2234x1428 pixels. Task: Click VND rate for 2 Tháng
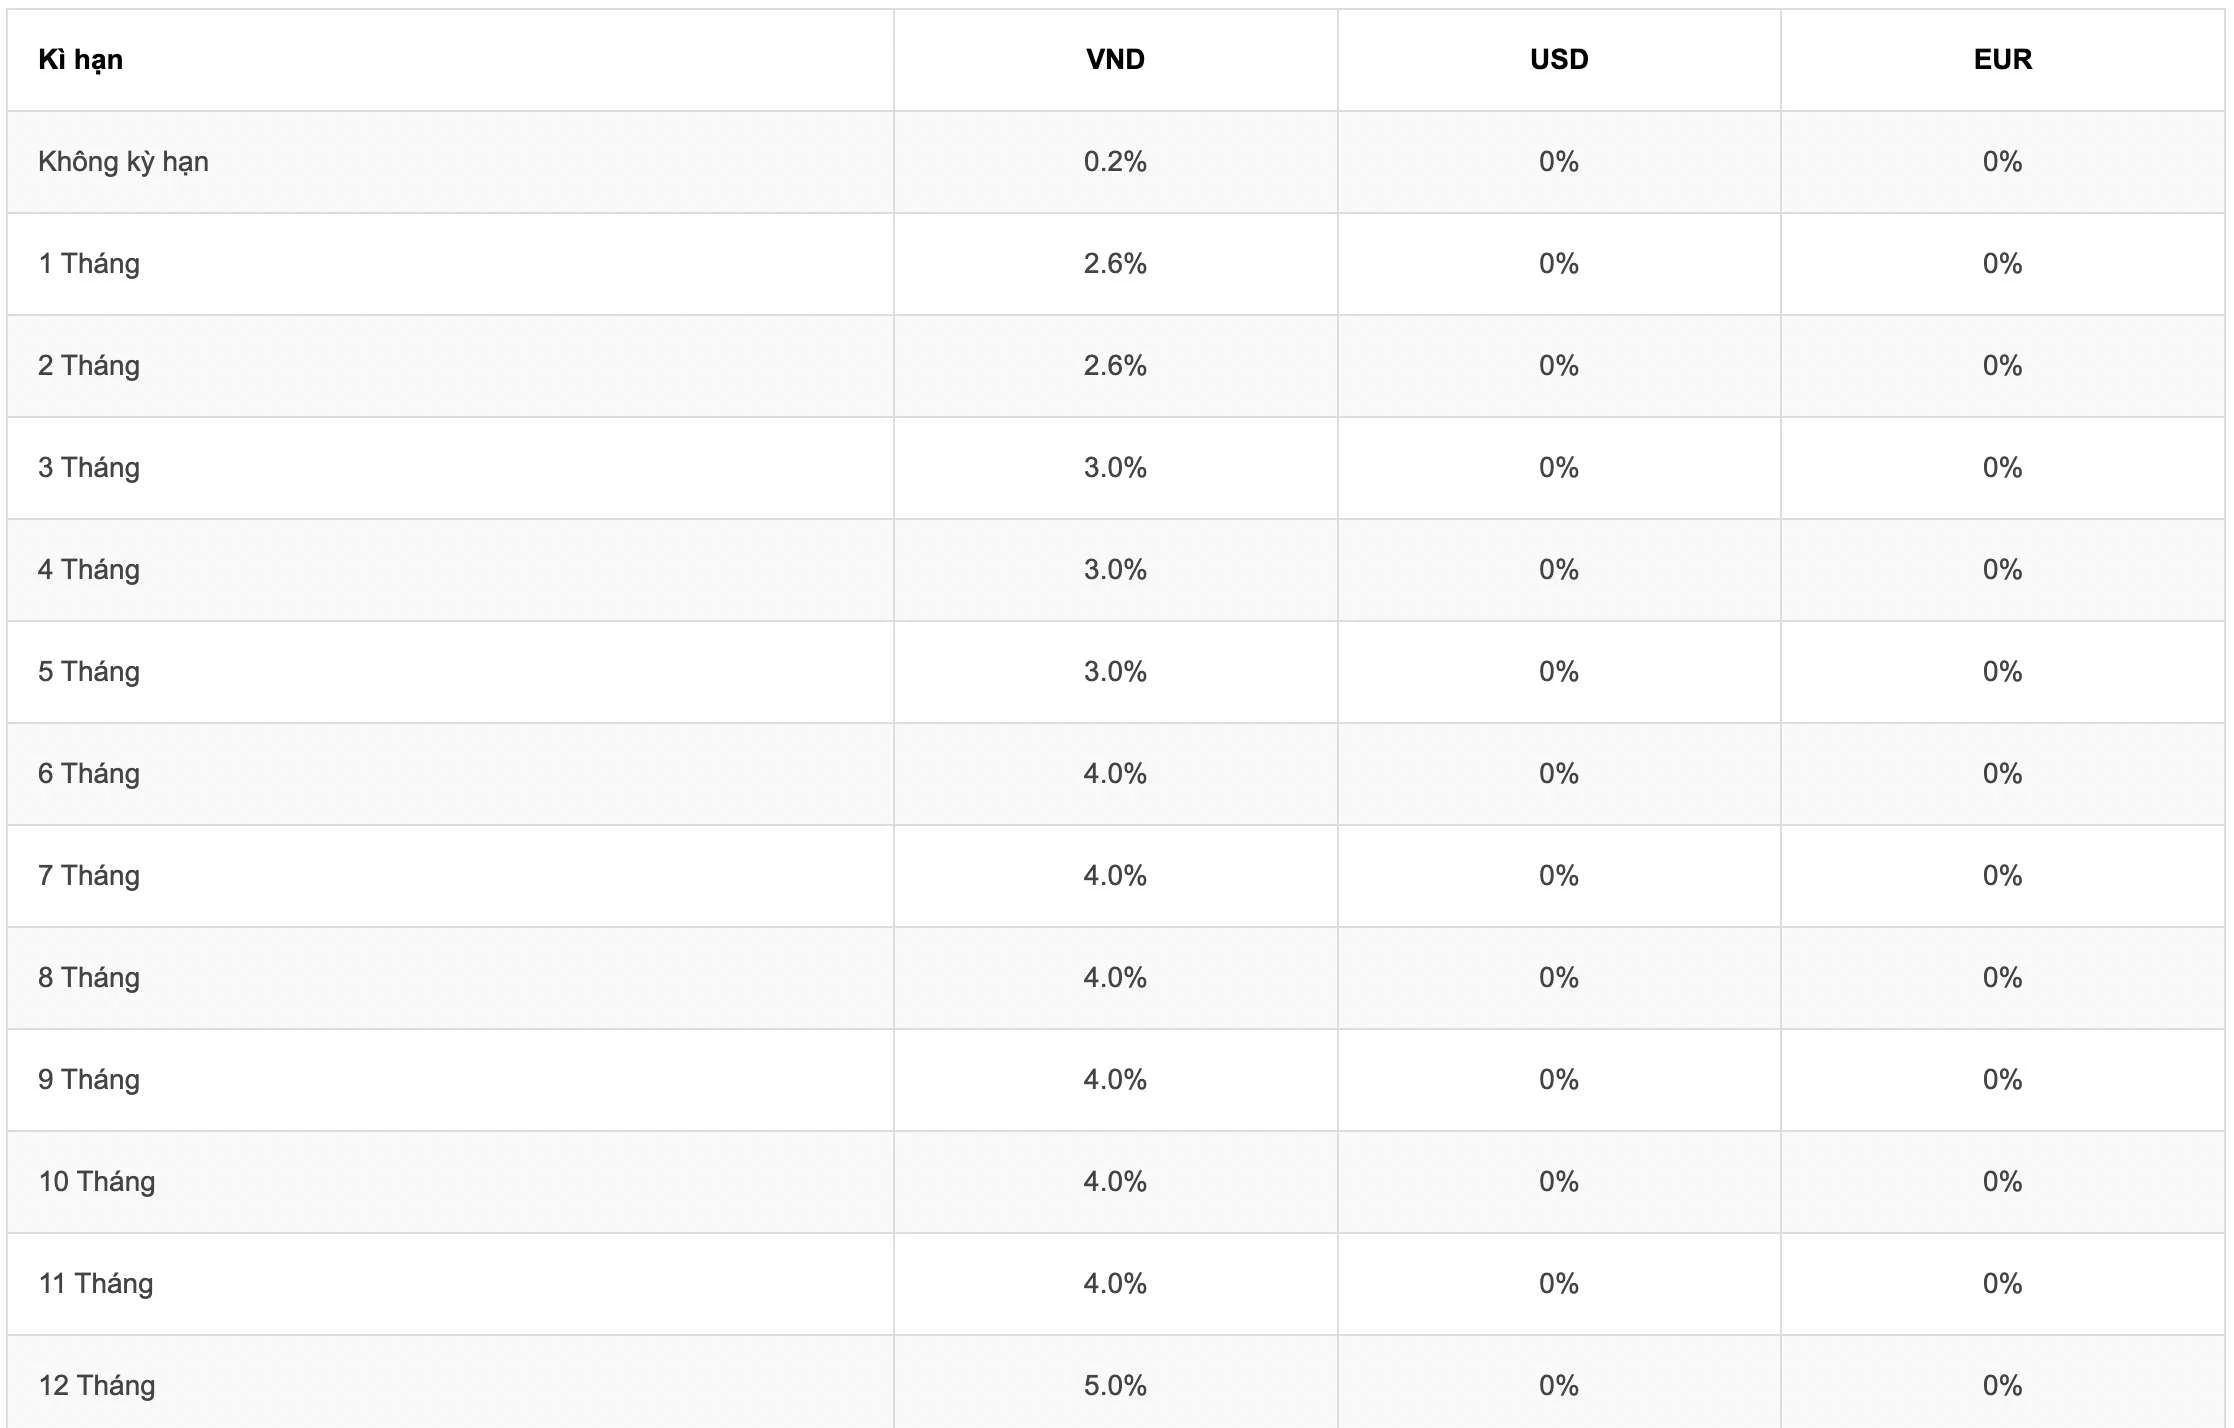point(1115,366)
